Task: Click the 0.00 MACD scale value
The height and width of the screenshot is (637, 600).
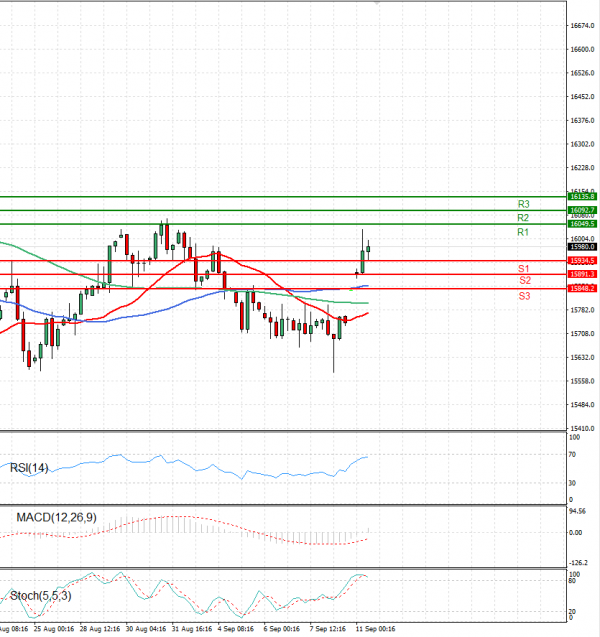Action: pos(576,532)
